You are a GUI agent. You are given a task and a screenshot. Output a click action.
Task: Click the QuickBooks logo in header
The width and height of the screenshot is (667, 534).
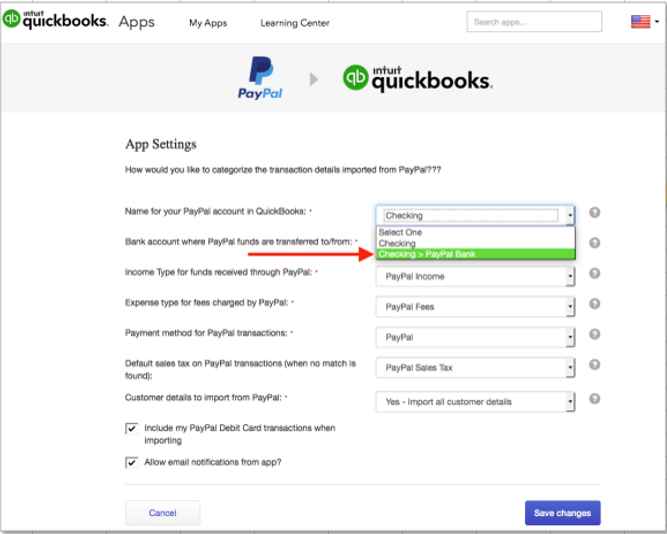[x=55, y=20]
